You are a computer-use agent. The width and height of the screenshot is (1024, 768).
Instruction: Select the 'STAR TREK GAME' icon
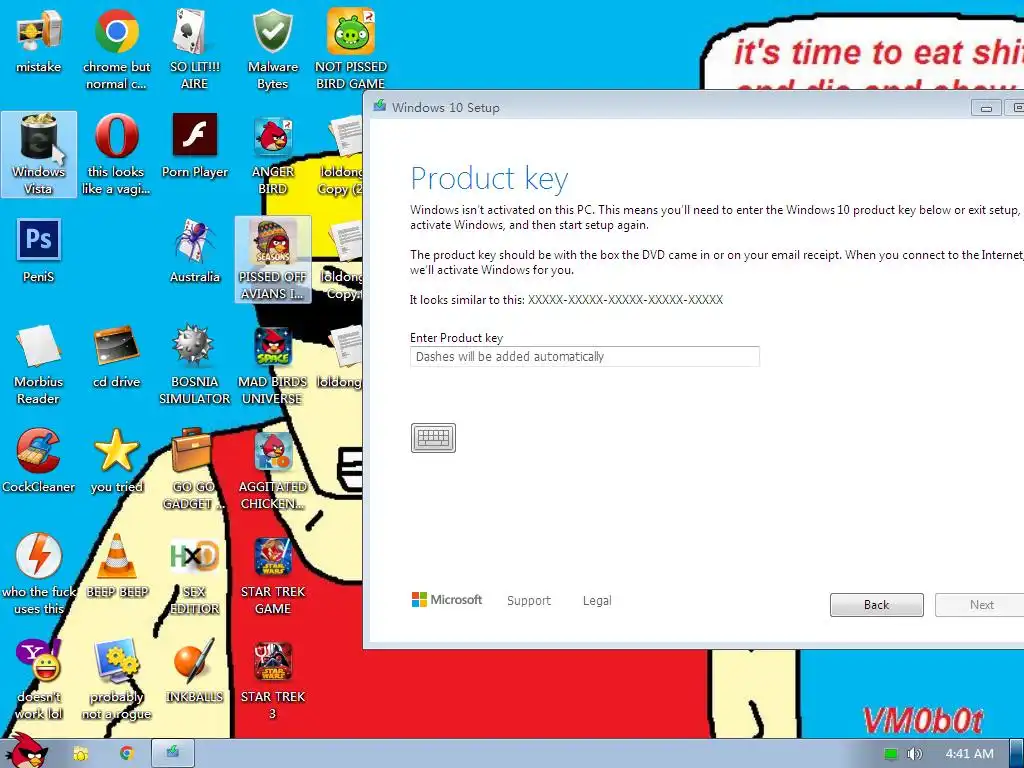272,575
